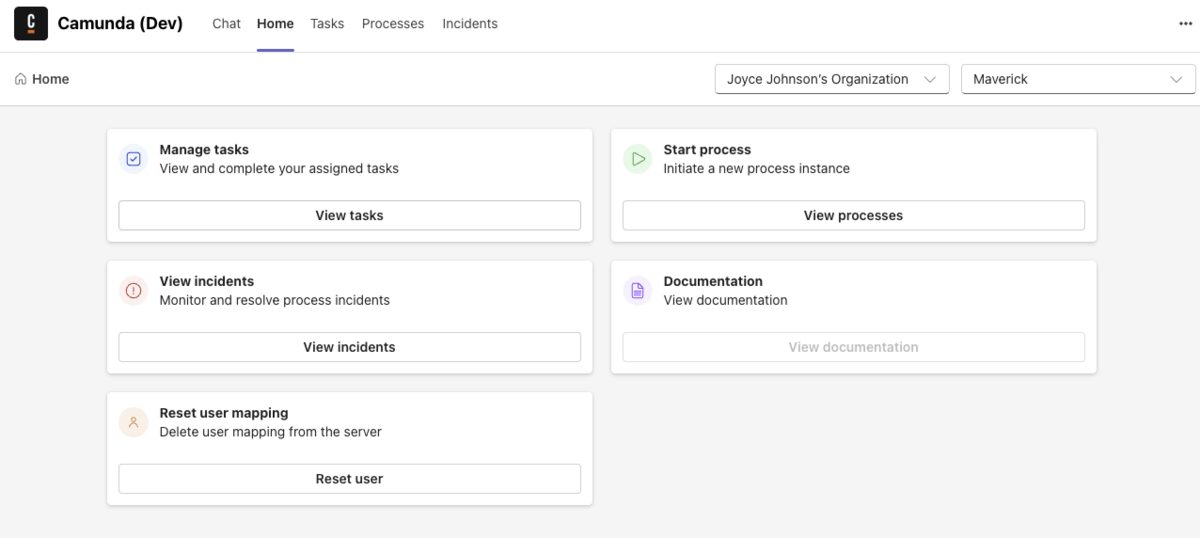
Task: Click the View tasks button
Action: 350,215
